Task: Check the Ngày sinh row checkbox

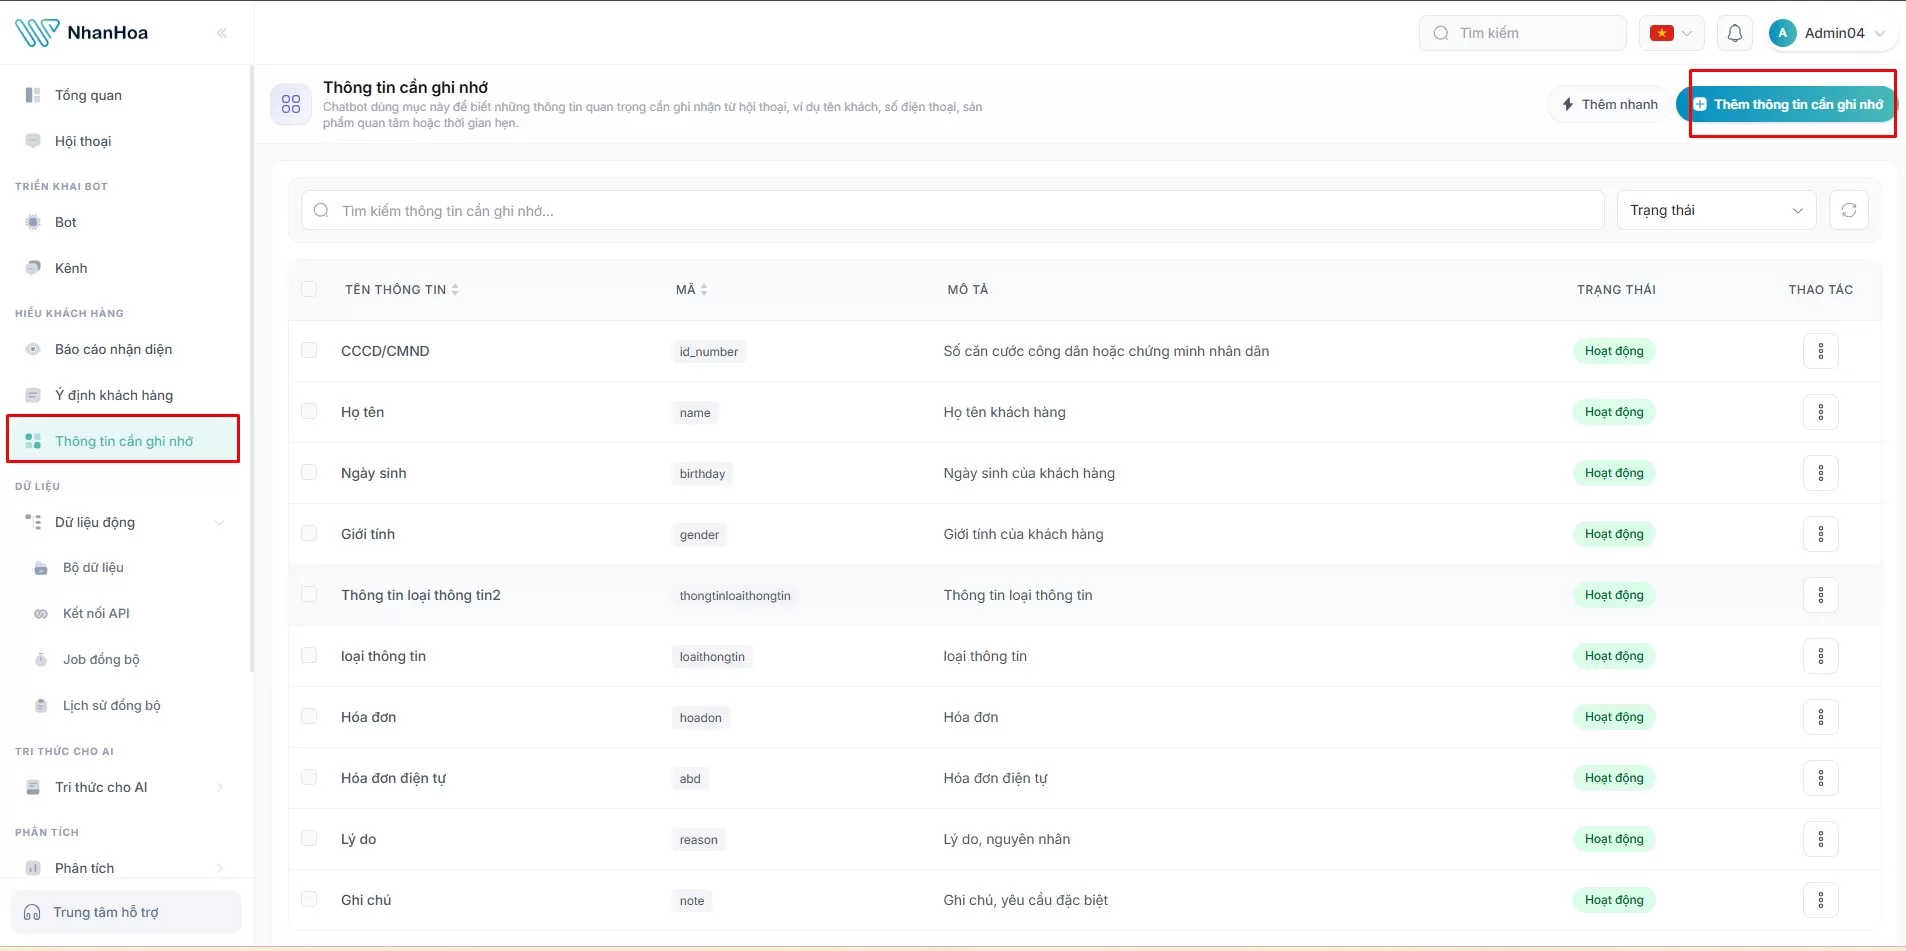Action: 309,472
